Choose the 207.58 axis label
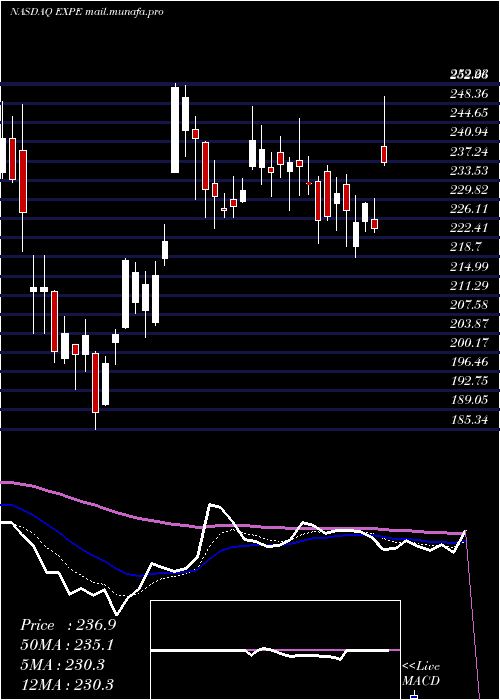 (469, 305)
